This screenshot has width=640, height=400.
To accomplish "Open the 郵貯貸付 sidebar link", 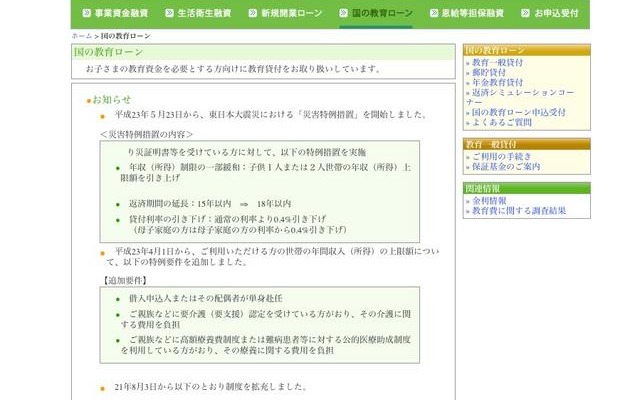I will (x=489, y=72).
